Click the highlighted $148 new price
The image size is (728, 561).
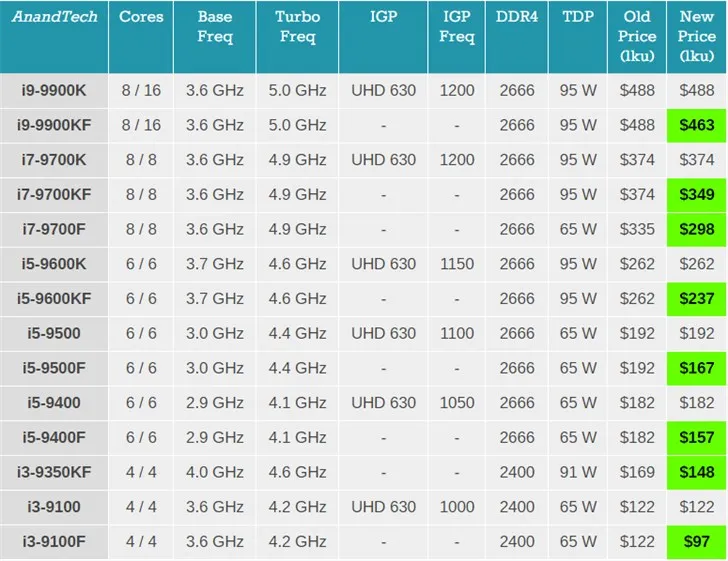(x=696, y=472)
